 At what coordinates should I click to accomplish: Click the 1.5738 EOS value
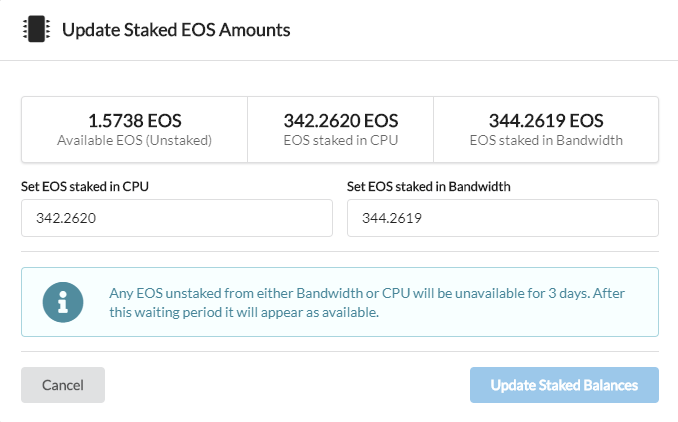[134, 120]
